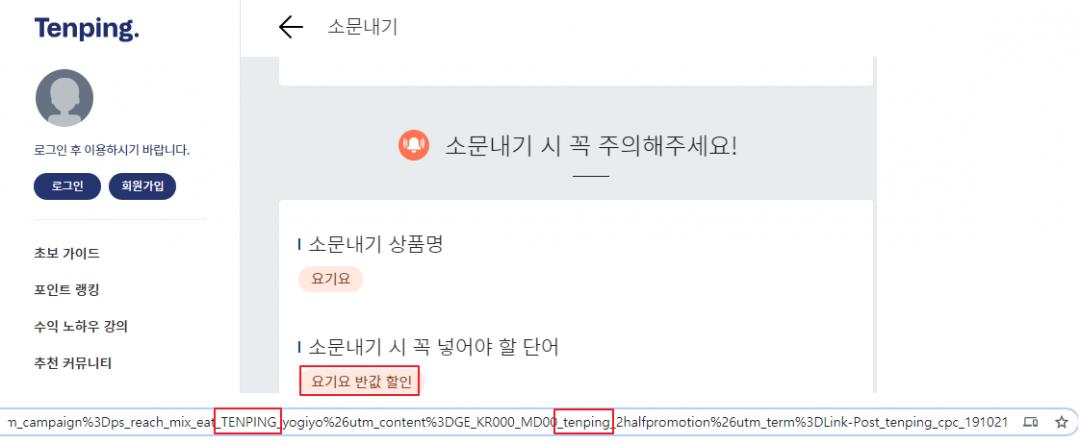Click the Tenping logo
The width and height of the screenshot is (1080, 444).
pyautogui.click(x=87, y=29)
